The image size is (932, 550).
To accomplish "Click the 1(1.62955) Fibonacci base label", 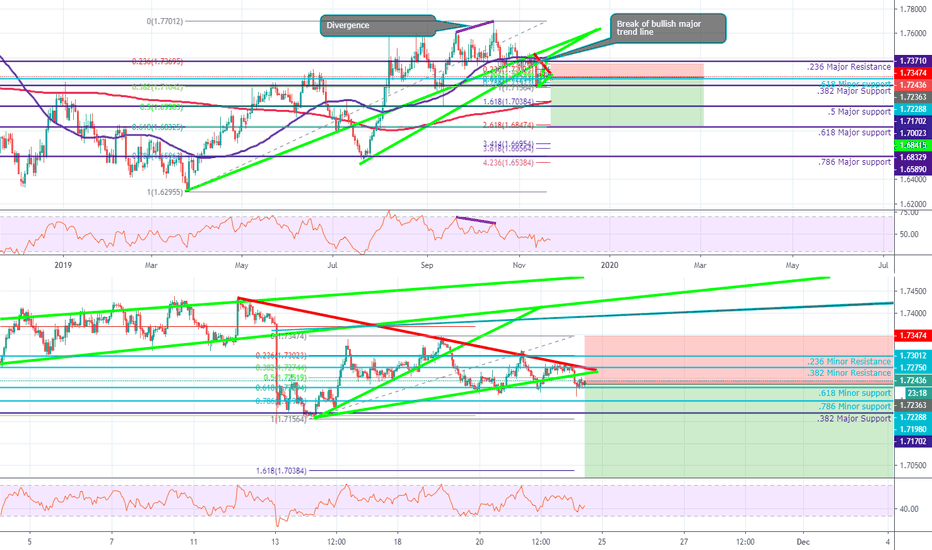I will point(163,191).
